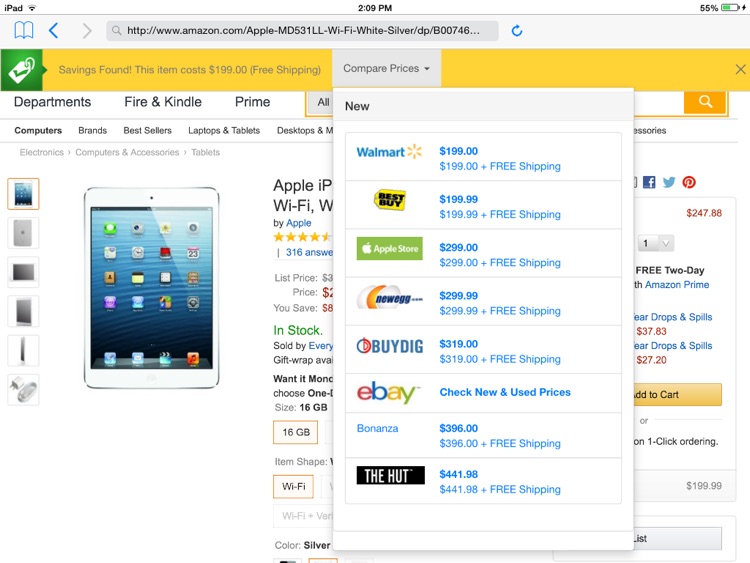Open the Bonanza seller link
Image resolution: width=750 pixels, height=563 pixels.
(x=377, y=428)
